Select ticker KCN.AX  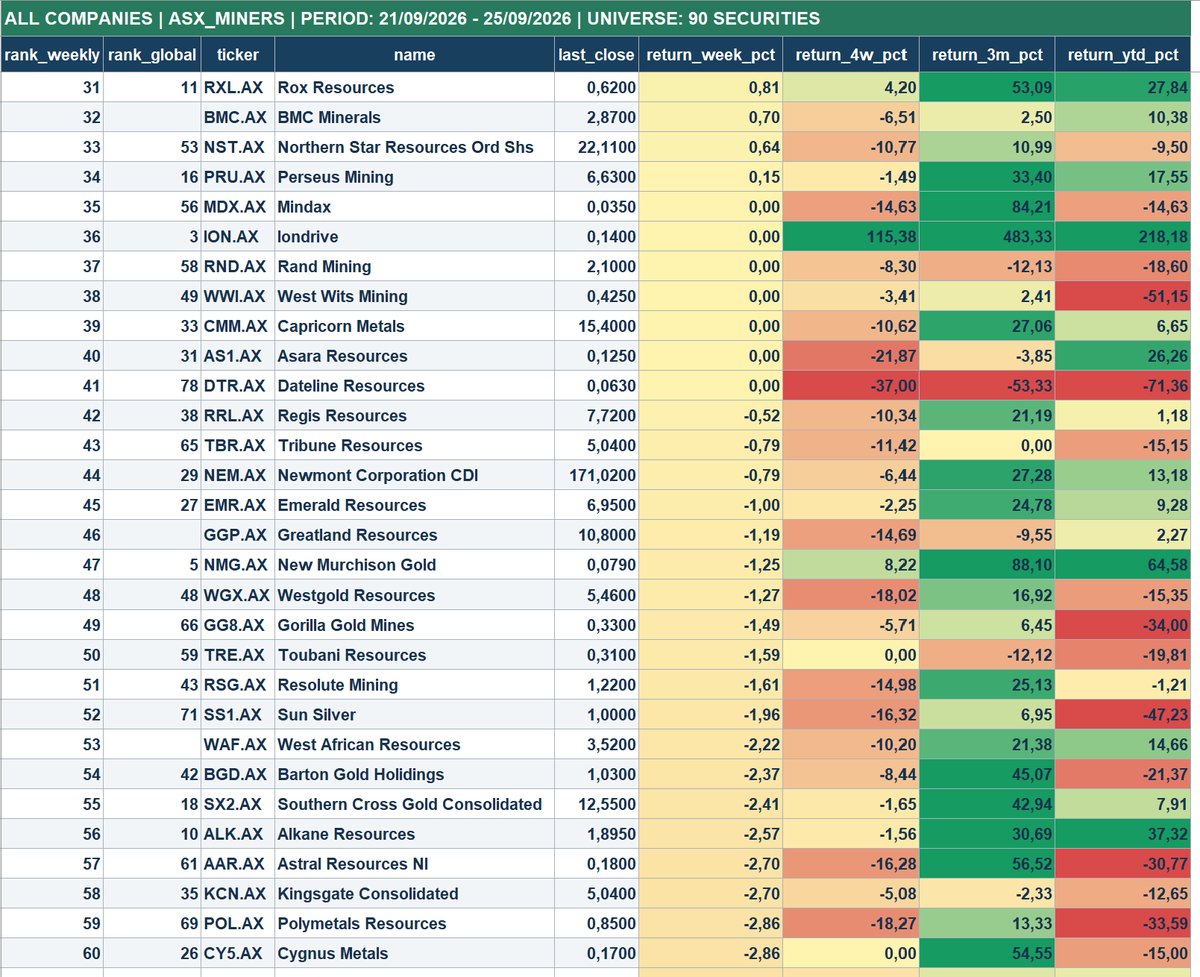coord(237,893)
